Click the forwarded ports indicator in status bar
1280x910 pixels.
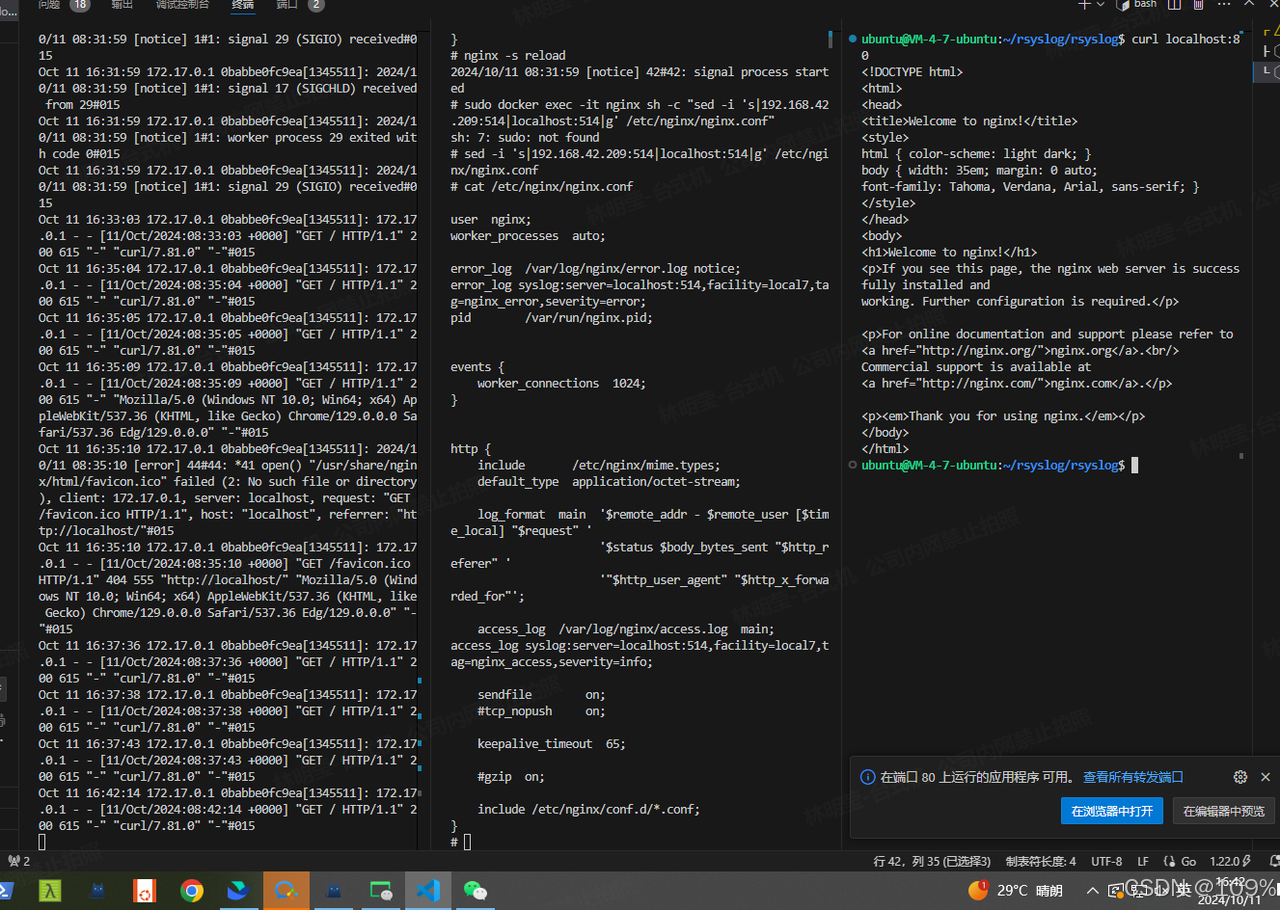coord(18,861)
